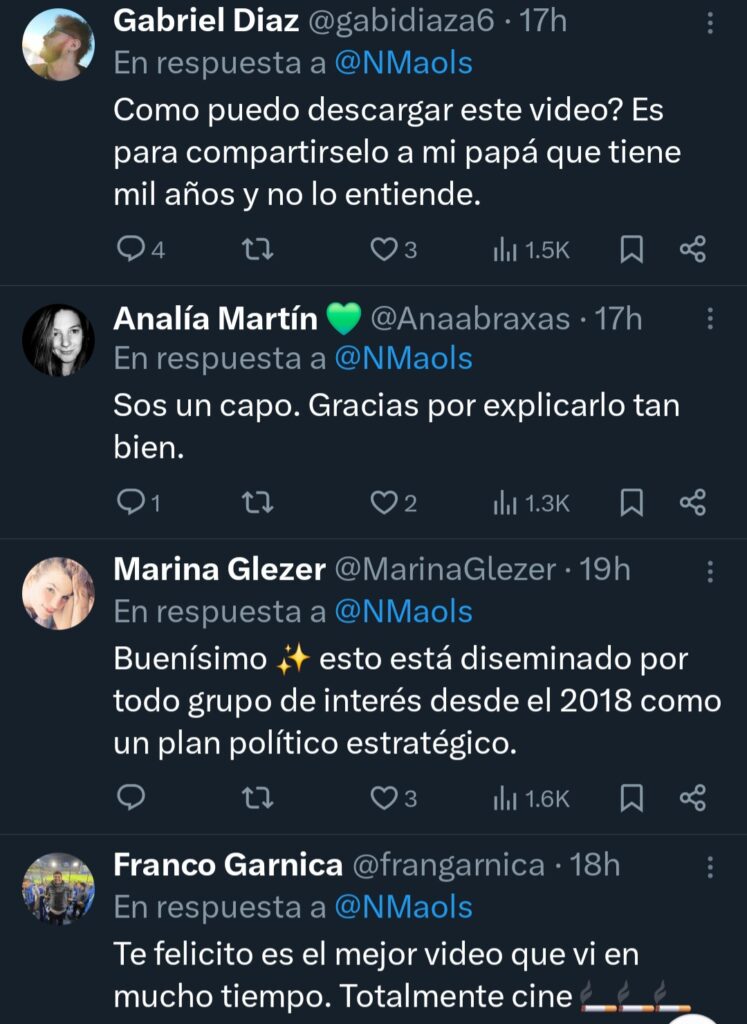
Task: Open more options on Gabriel Diaz's tweet
Action: click(x=710, y=22)
